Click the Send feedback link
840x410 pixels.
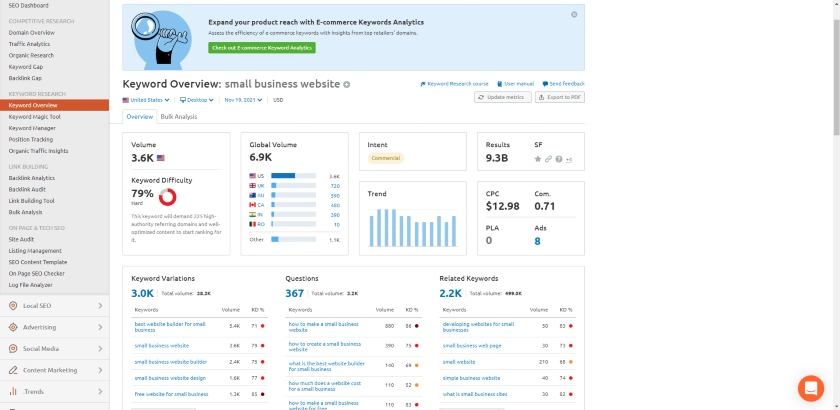click(564, 84)
